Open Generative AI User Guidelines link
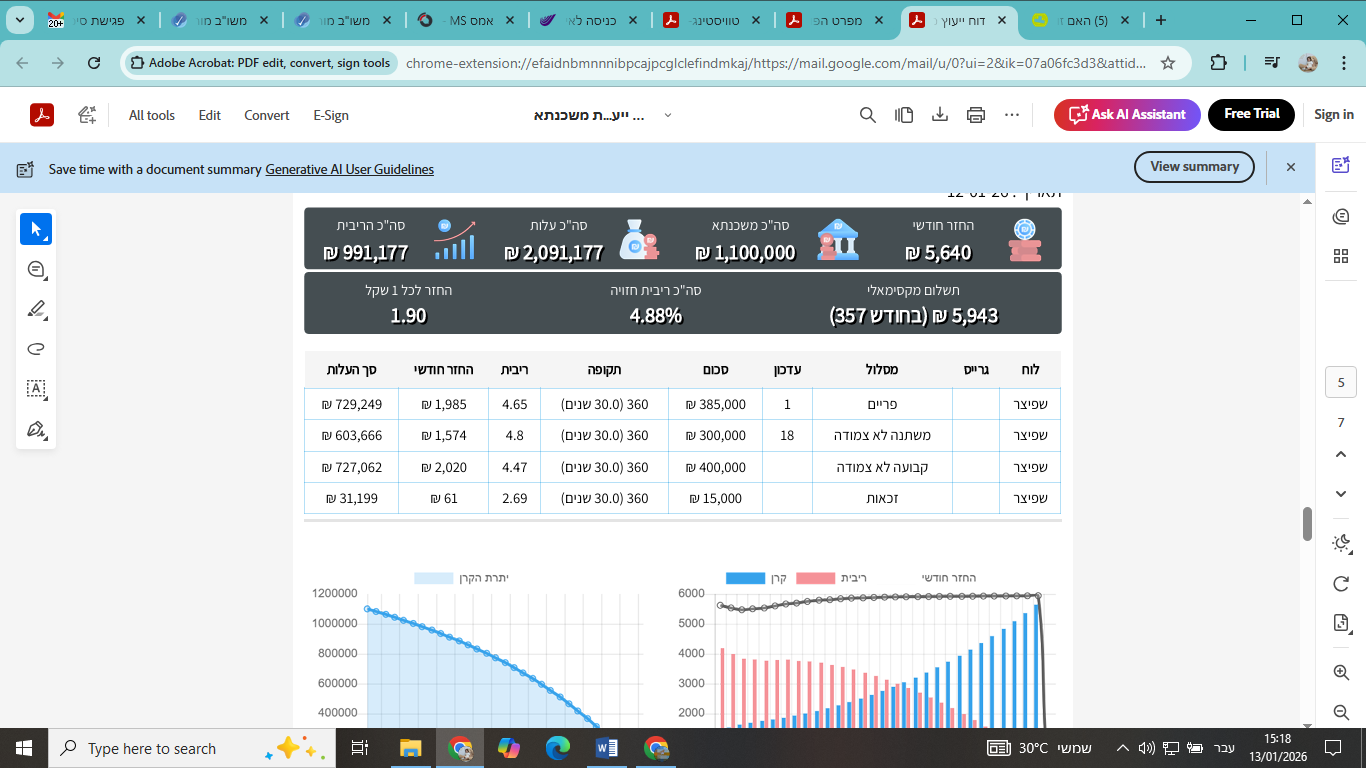Image resolution: width=1366 pixels, height=768 pixels. coord(349,169)
